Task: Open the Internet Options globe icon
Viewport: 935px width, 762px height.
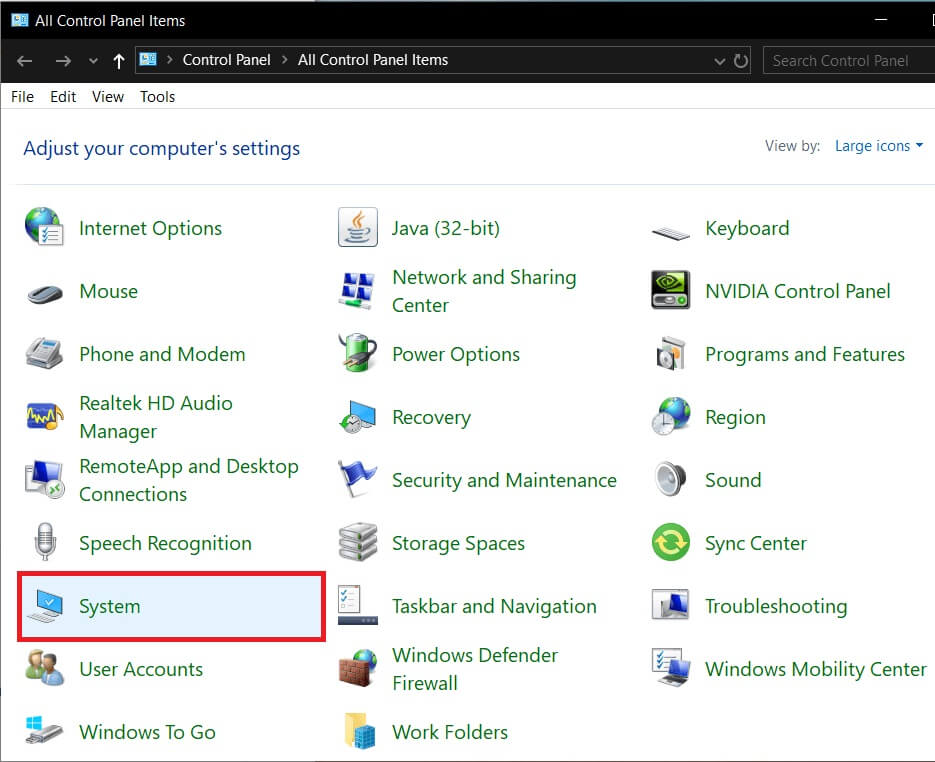Action: pos(44,227)
